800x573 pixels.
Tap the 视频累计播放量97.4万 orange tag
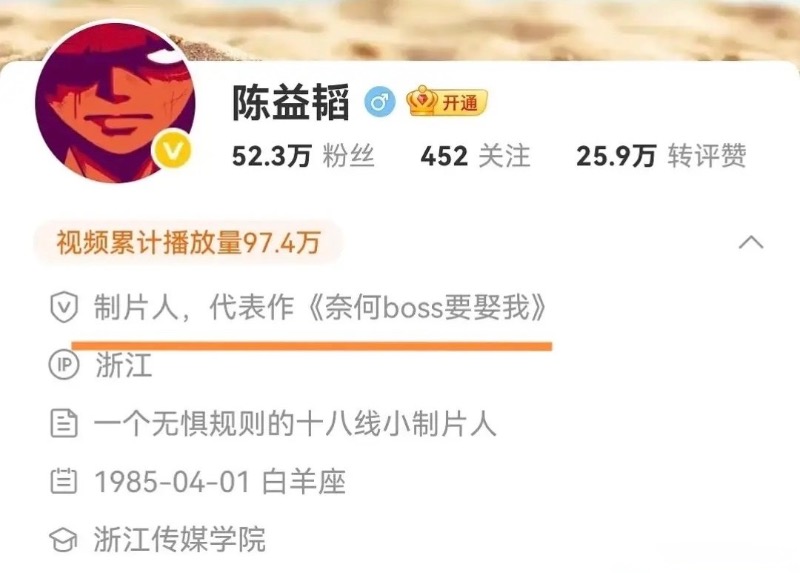pos(188,242)
